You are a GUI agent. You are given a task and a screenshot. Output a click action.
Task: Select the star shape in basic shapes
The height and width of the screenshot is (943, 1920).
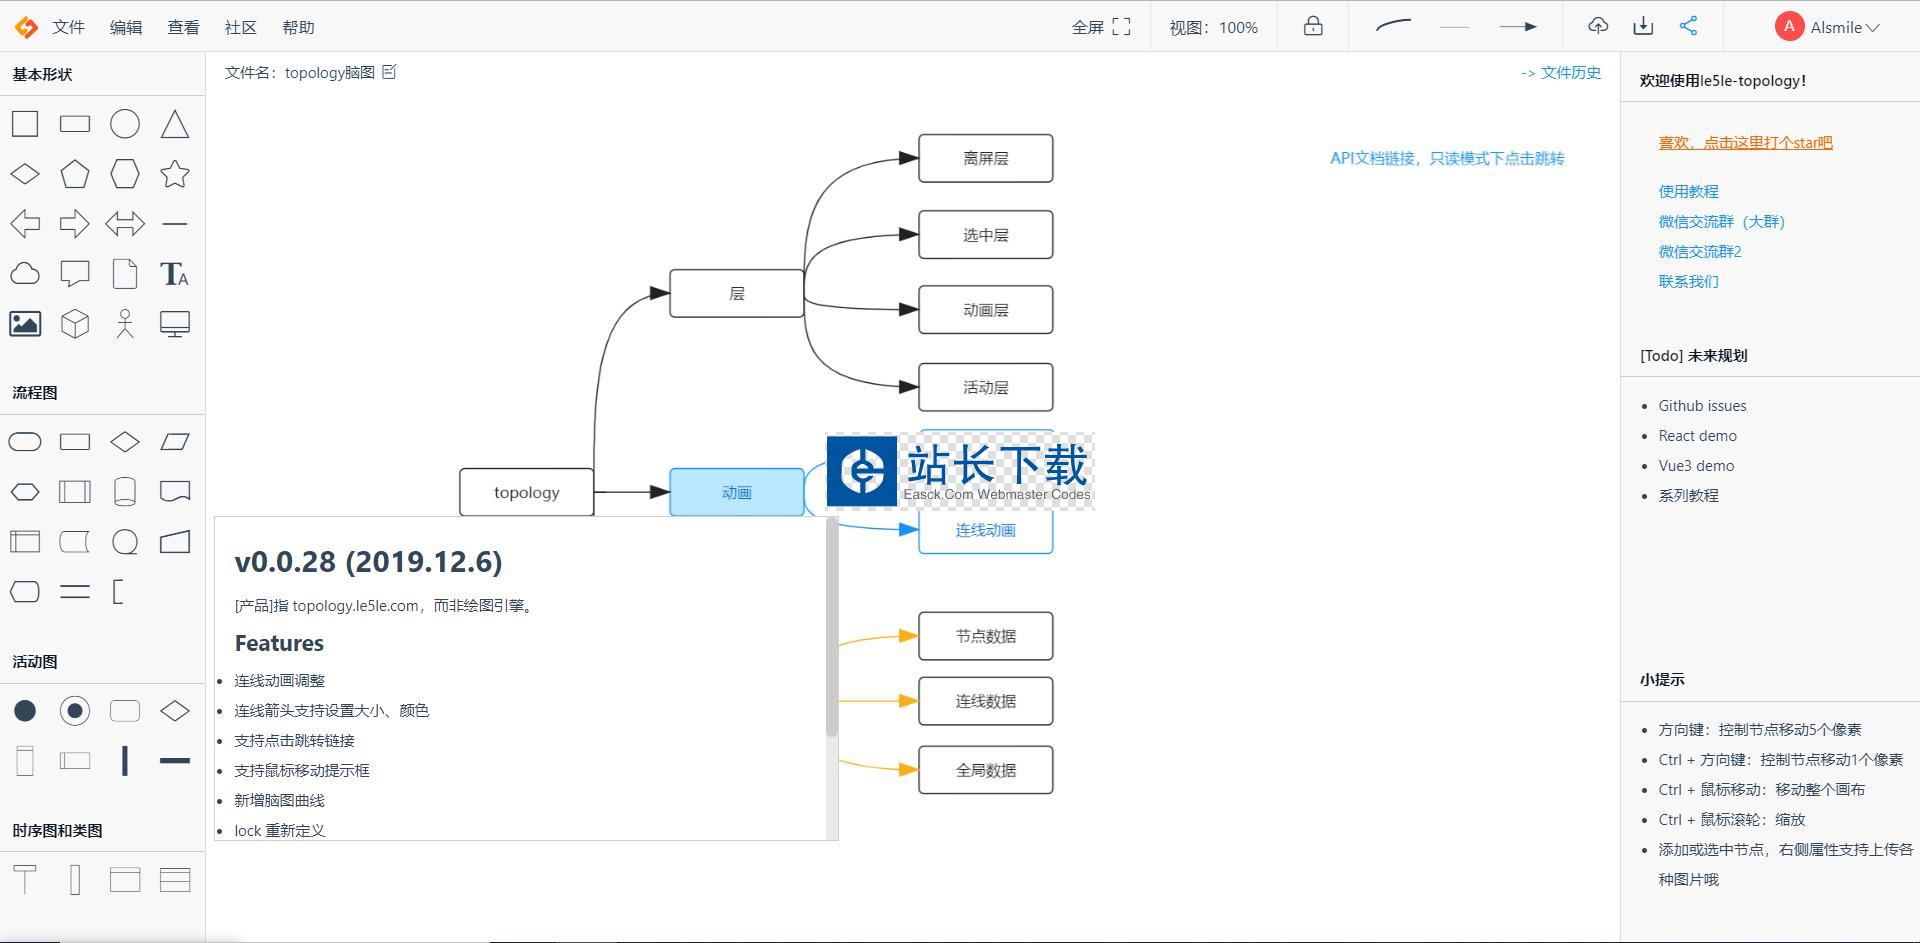[175, 174]
